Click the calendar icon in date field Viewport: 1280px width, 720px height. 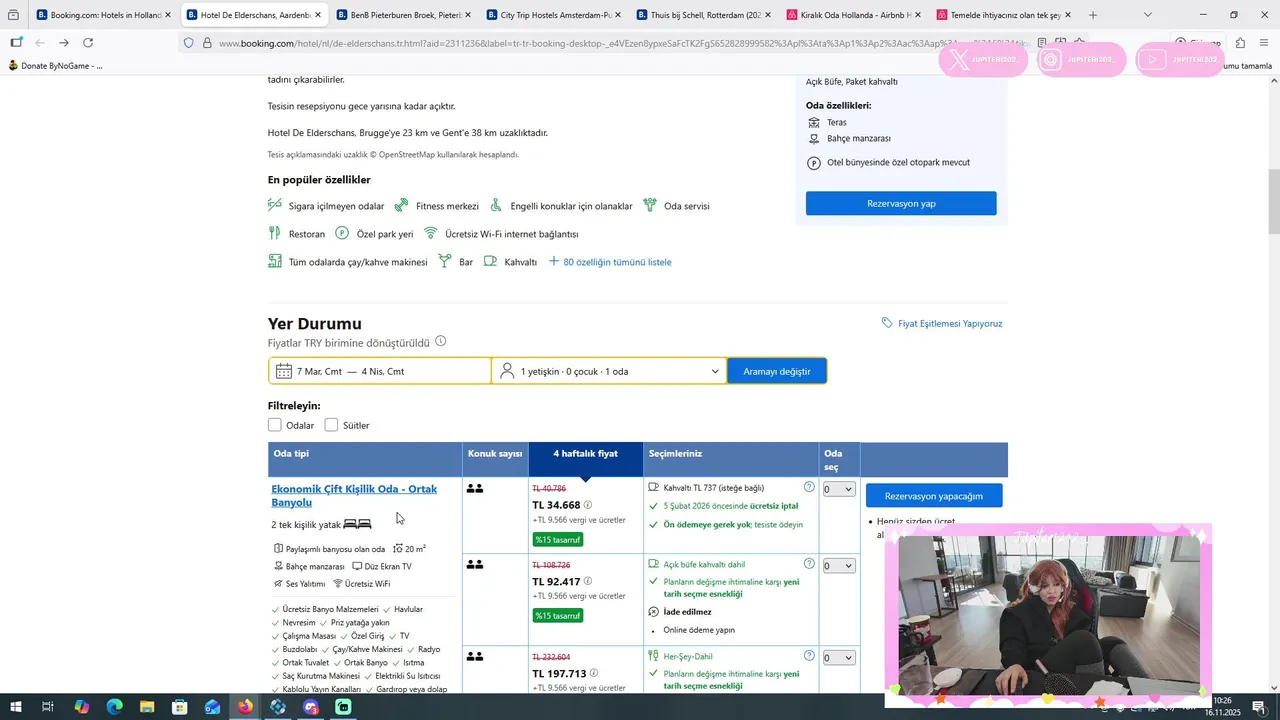tap(284, 371)
